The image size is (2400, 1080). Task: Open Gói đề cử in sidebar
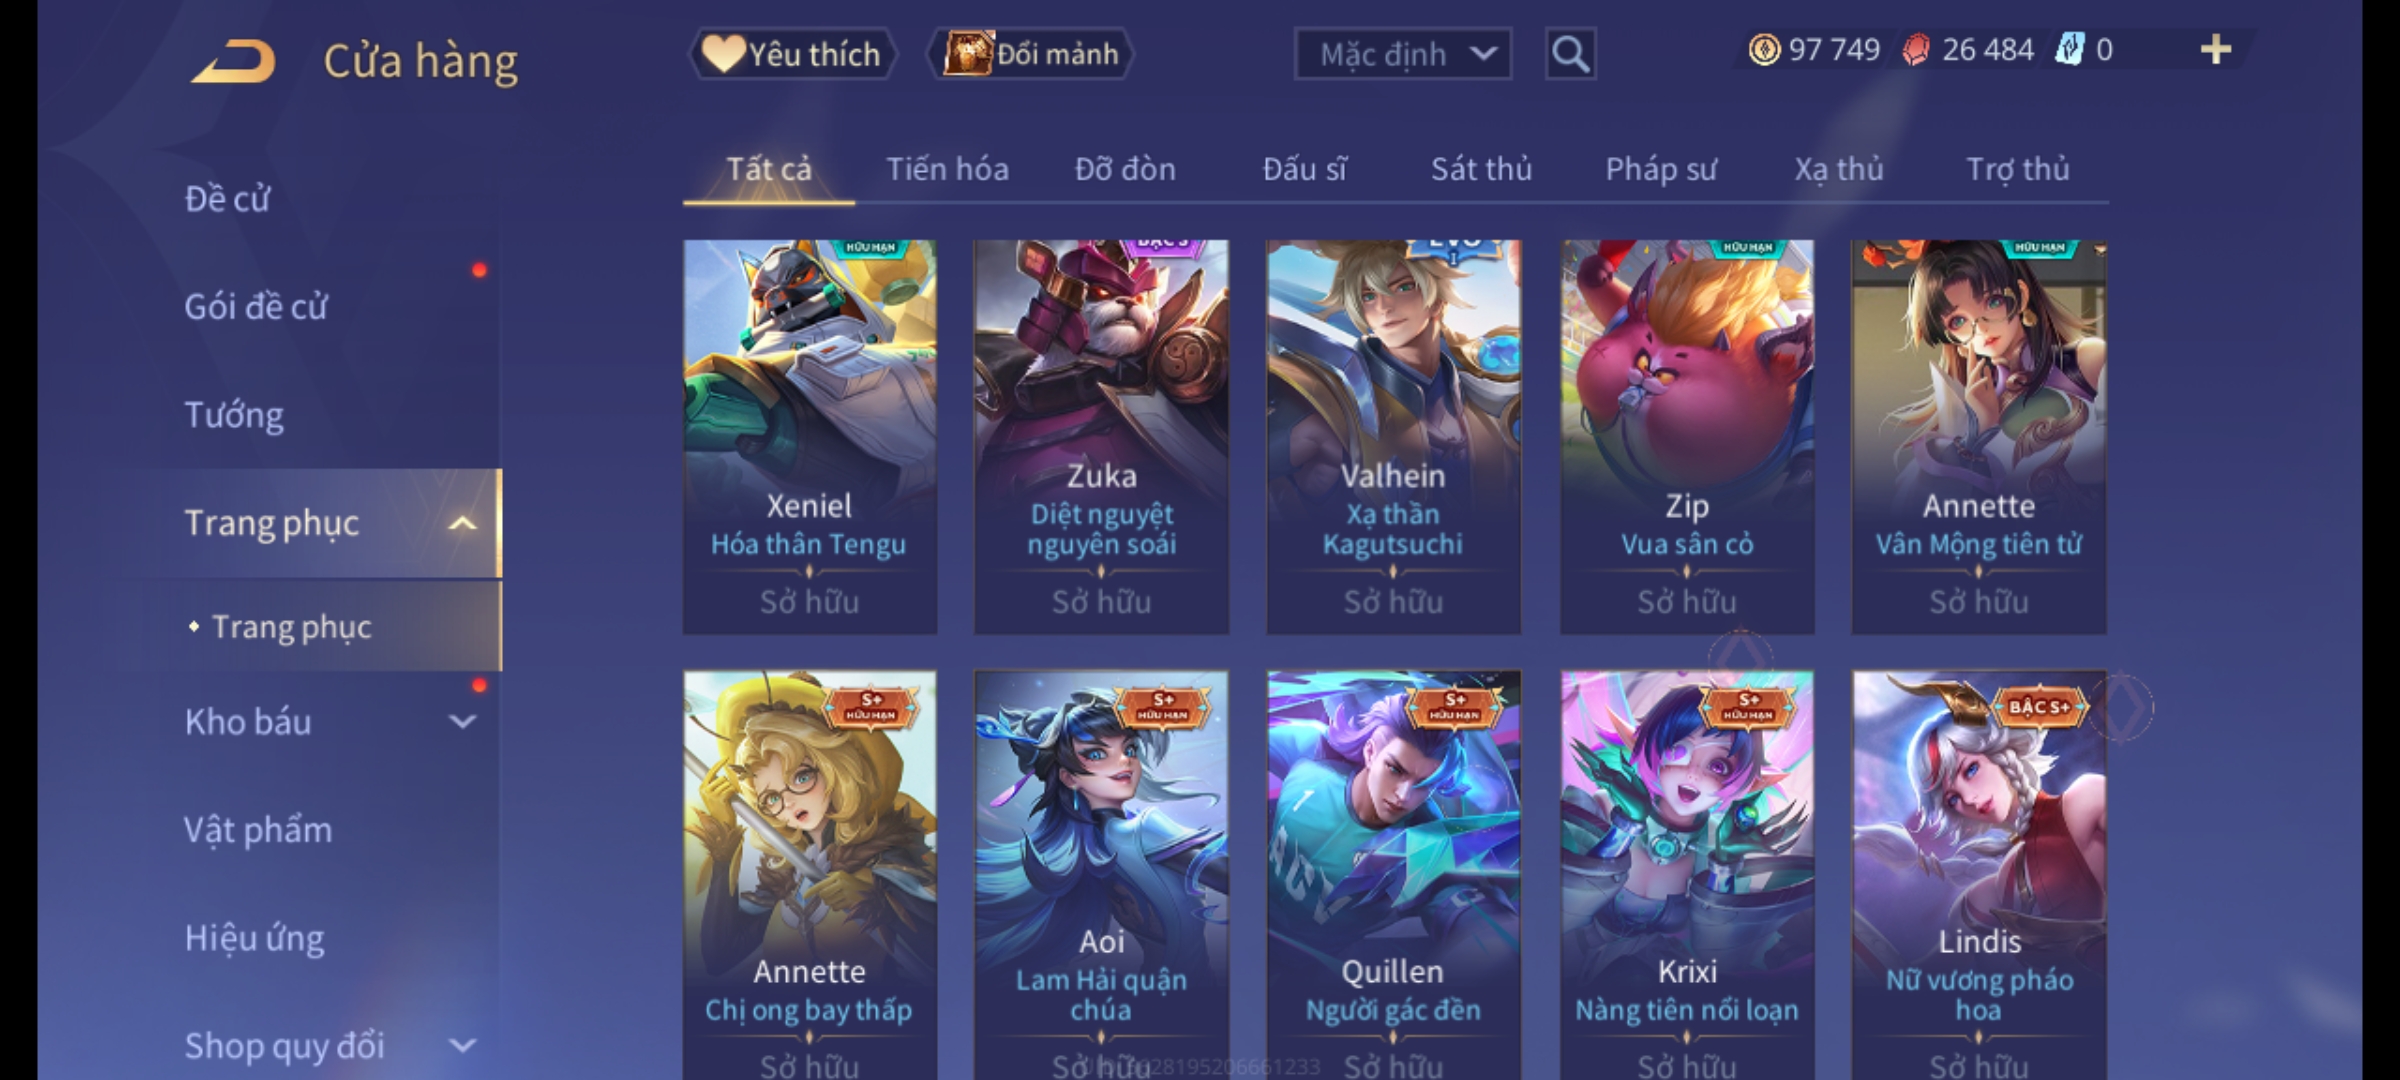point(256,307)
